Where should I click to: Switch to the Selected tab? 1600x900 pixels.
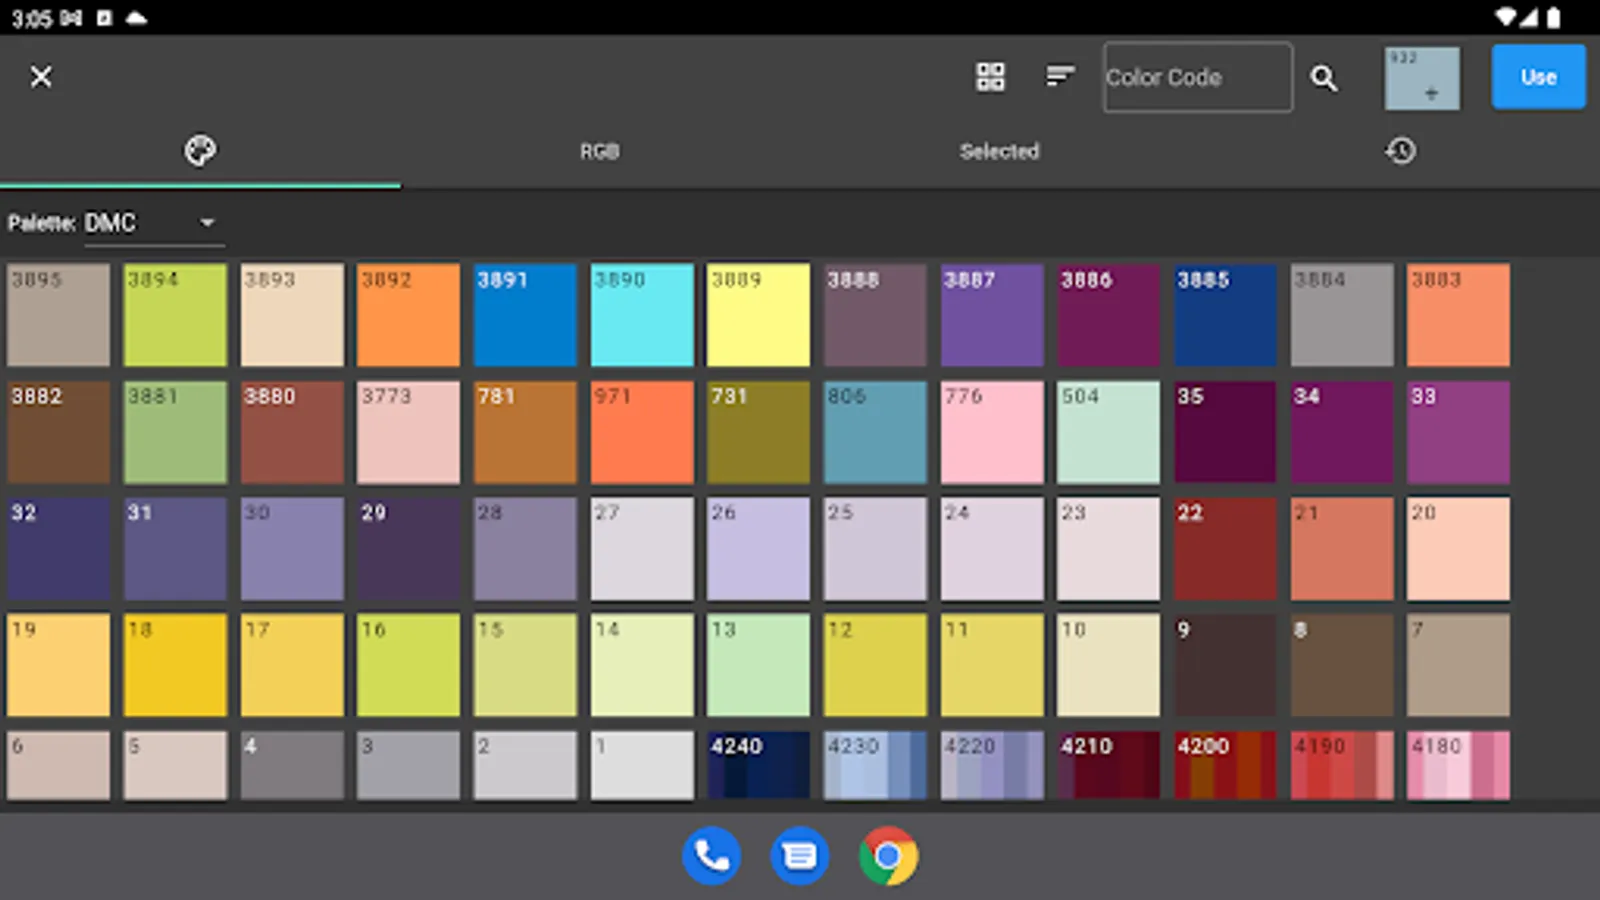pos(999,151)
